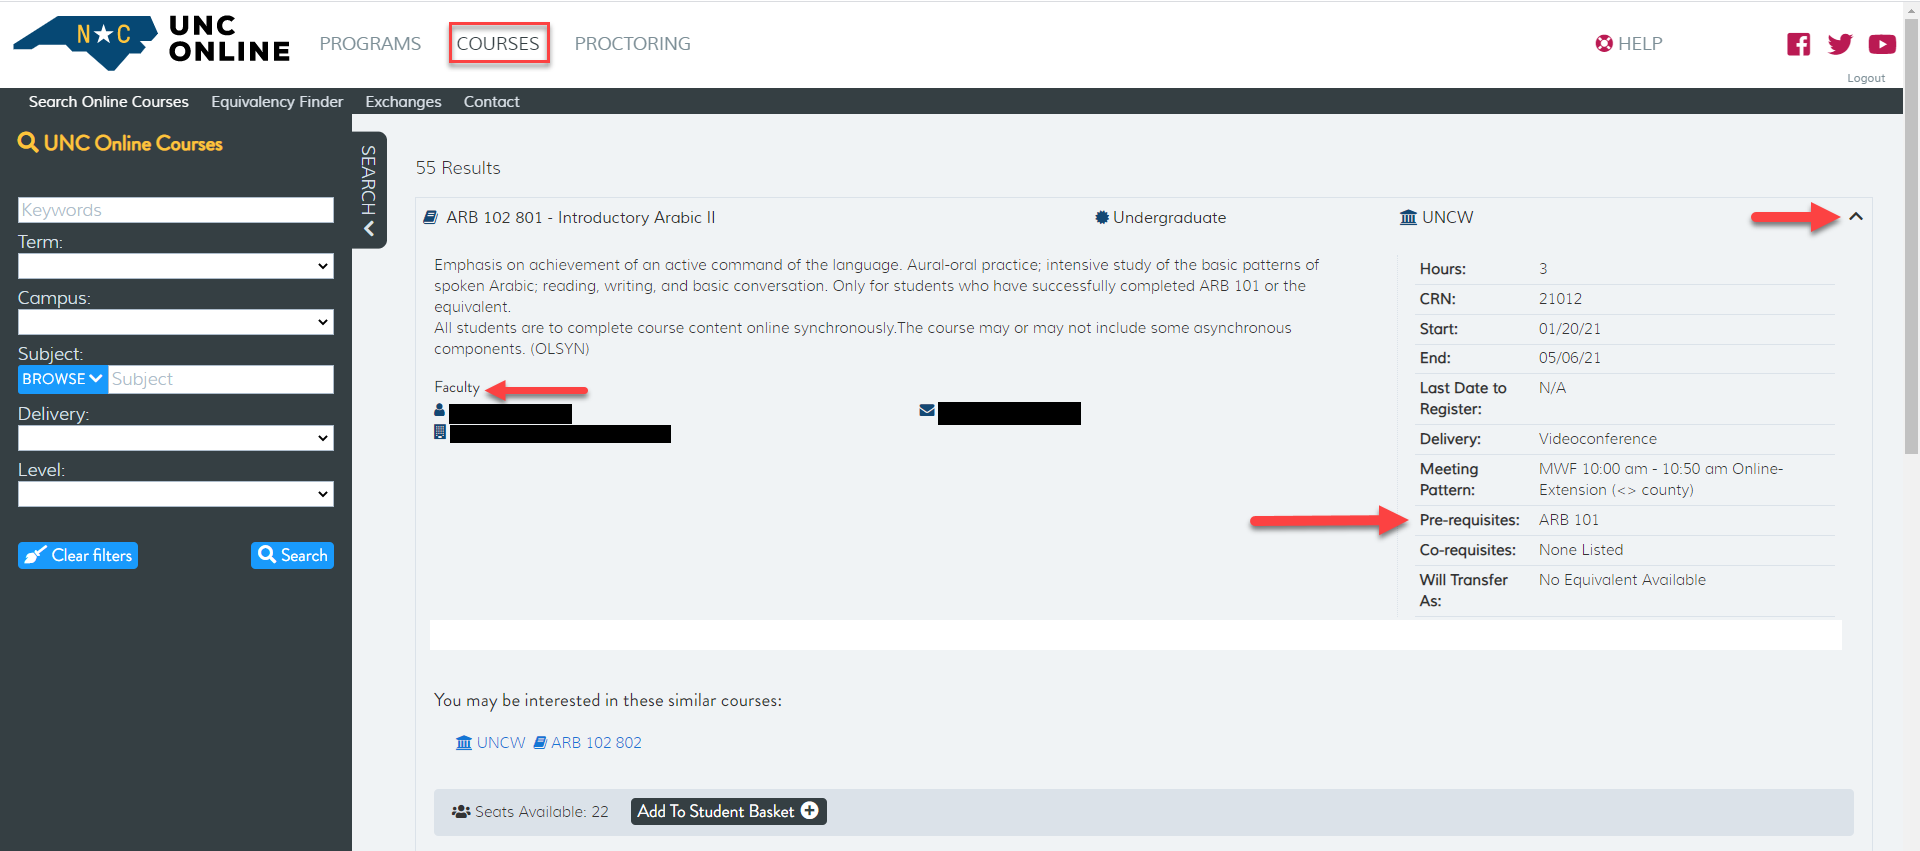
Task: Open the Facebook icon in the header
Action: (1798, 44)
